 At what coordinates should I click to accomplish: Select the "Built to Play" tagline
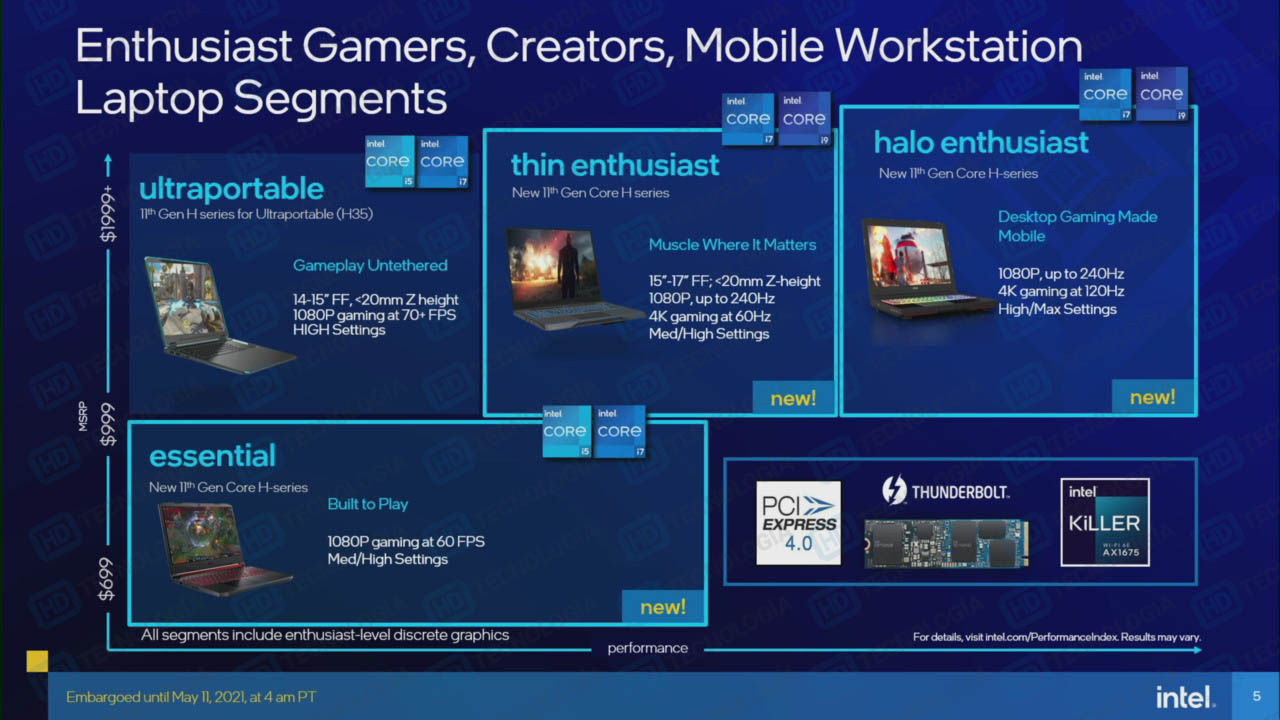(x=368, y=504)
